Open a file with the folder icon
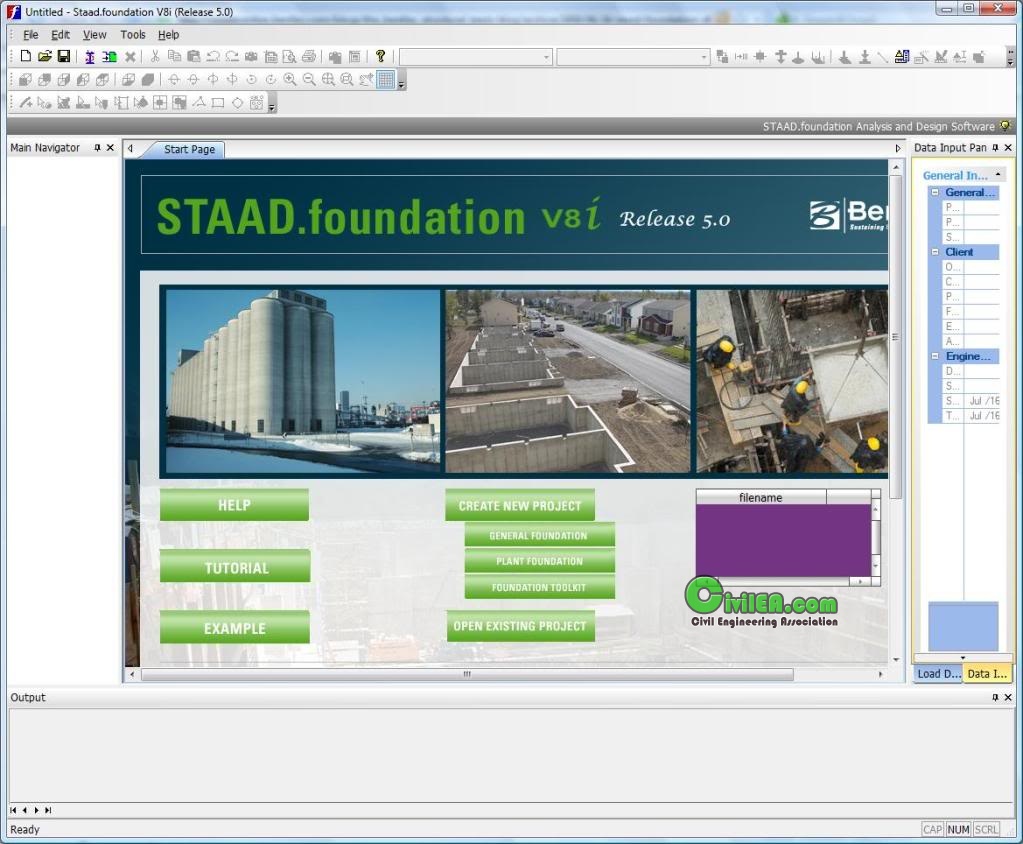Image resolution: width=1023 pixels, height=844 pixels. 44,57
